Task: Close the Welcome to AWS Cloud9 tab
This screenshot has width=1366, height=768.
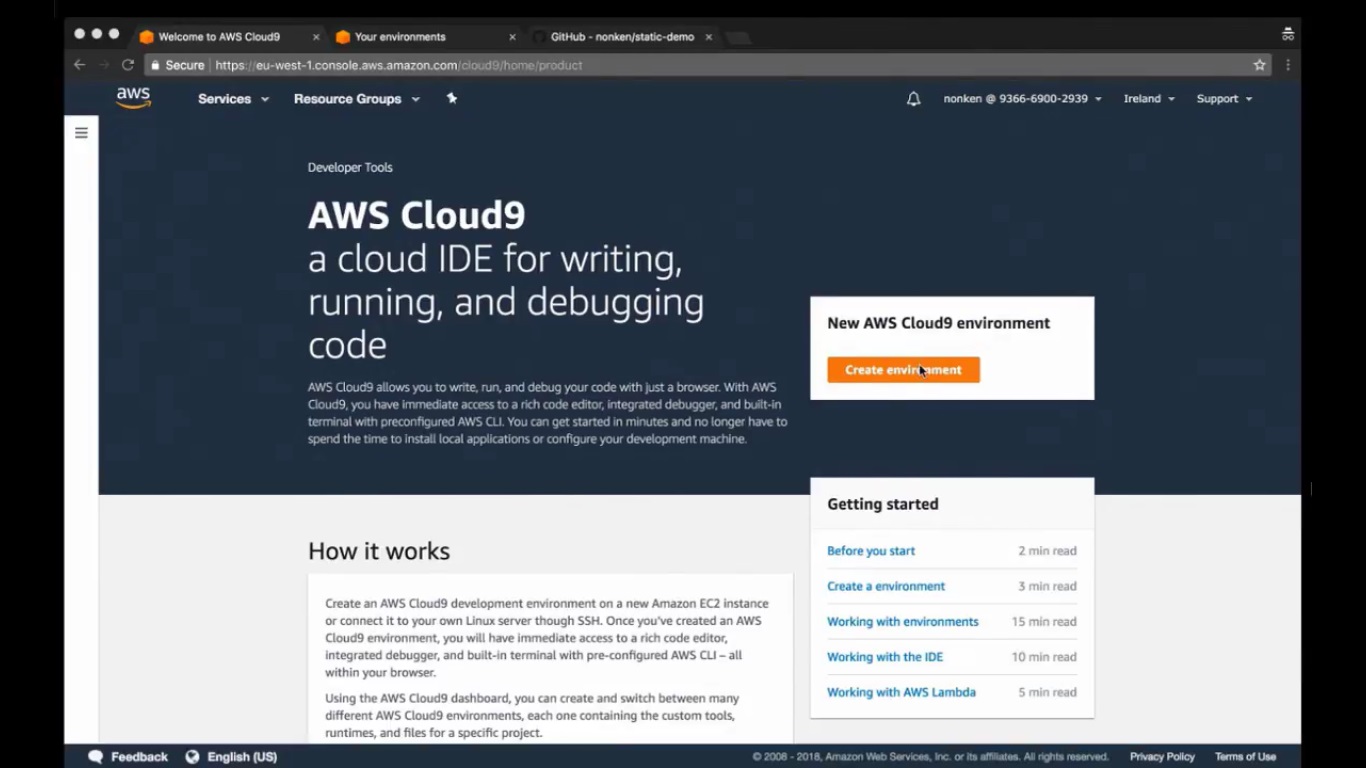Action: coord(316,37)
